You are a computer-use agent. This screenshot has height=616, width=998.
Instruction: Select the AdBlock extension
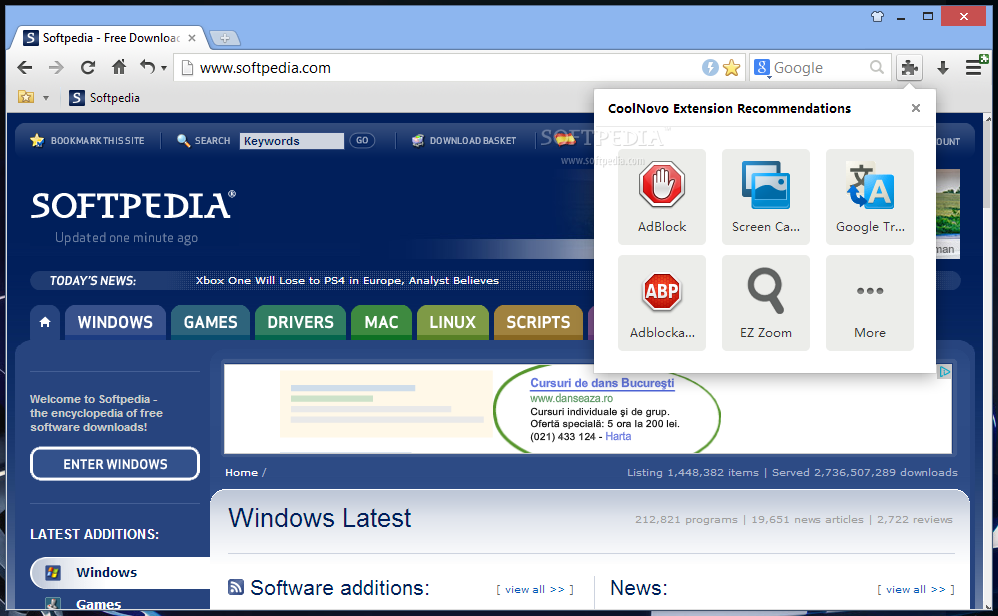click(x=662, y=197)
